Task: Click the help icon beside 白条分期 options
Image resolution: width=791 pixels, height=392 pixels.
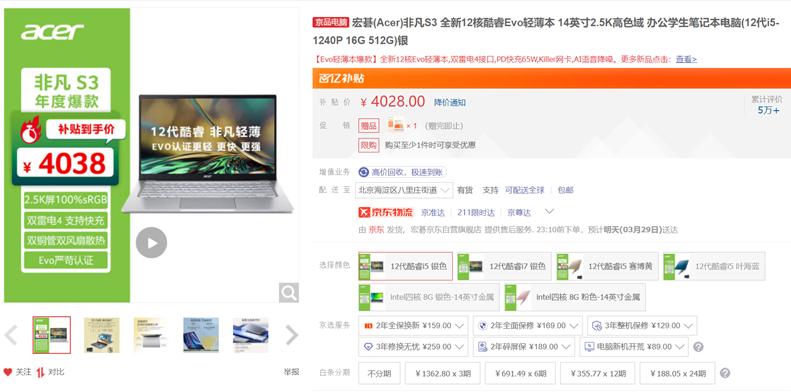Action: pyautogui.click(x=725, y=373)
